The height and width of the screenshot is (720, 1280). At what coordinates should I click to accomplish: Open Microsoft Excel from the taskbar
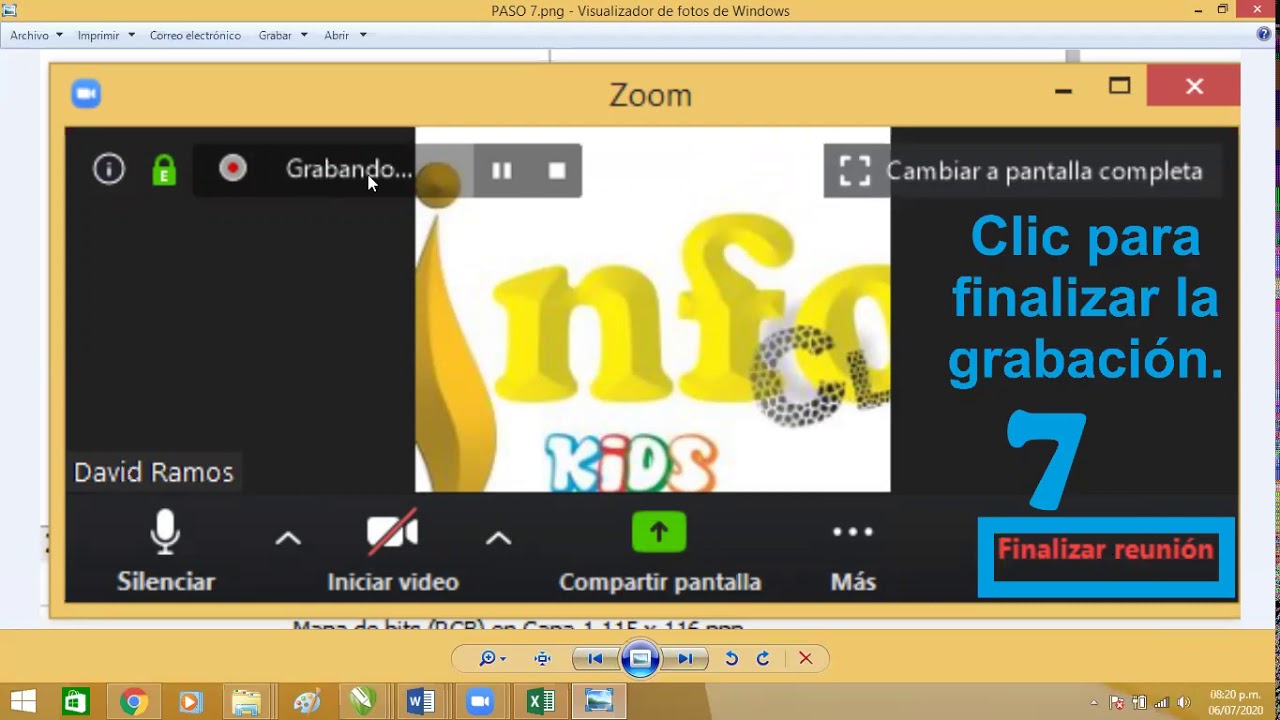tap(540, 702)
